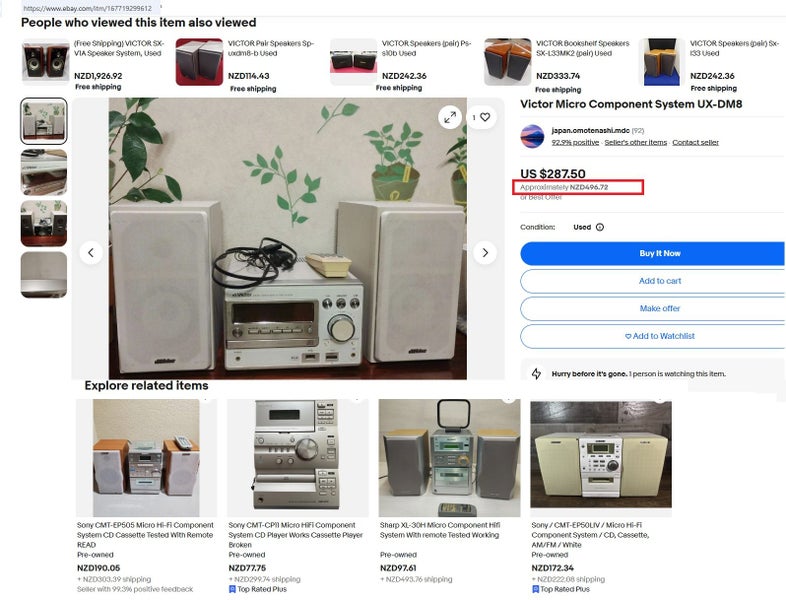The height and width of the screenshot is (600, 786).
Task: Click the lightning bolt hurry icon
Action: (536, 373)
